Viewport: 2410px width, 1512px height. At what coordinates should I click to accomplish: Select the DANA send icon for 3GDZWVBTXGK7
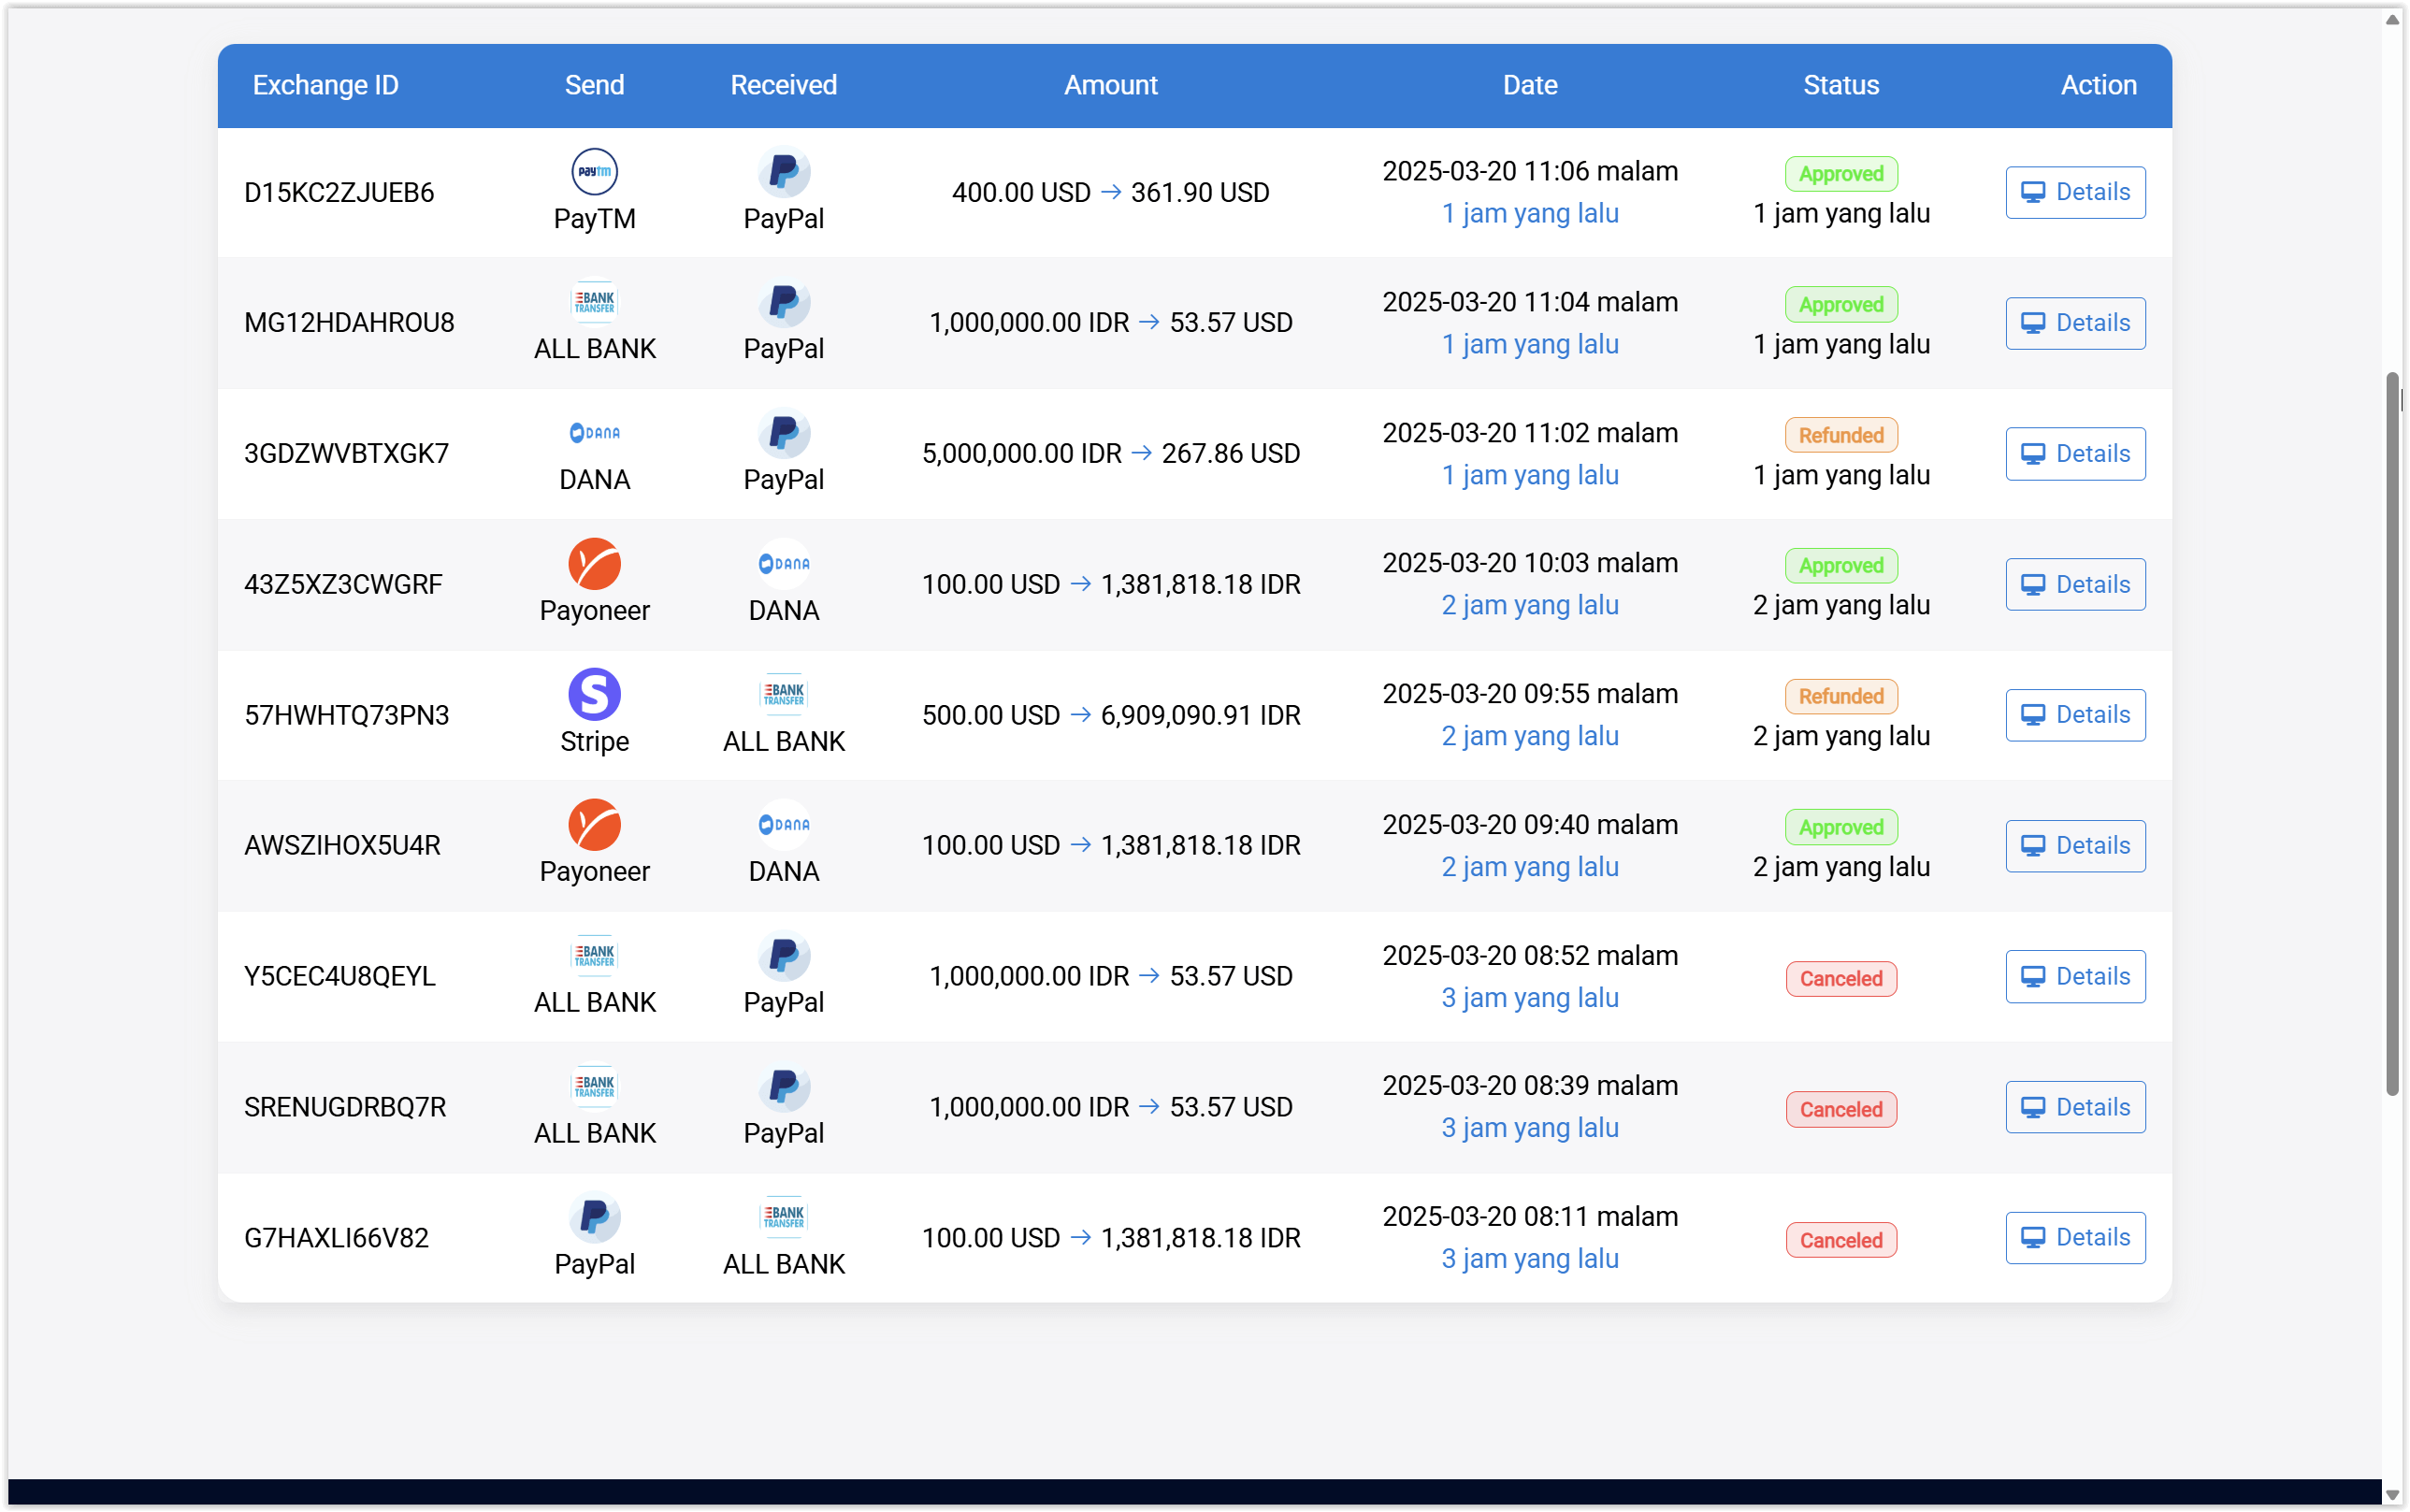[x=594, y=432]
